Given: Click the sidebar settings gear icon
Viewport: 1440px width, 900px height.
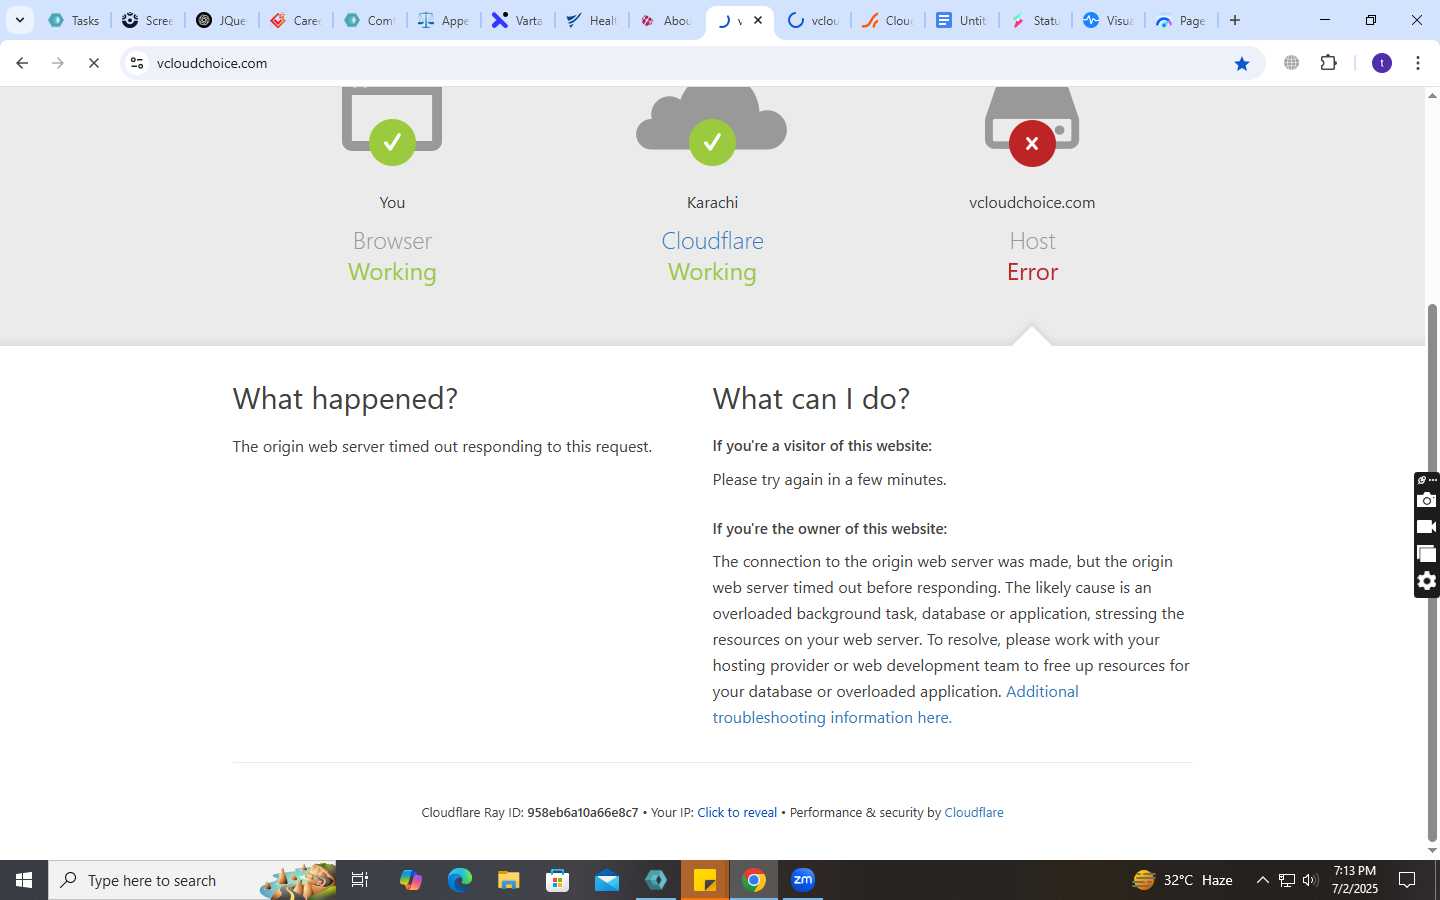Looking at the screenshot, I should pos(1427,581).
